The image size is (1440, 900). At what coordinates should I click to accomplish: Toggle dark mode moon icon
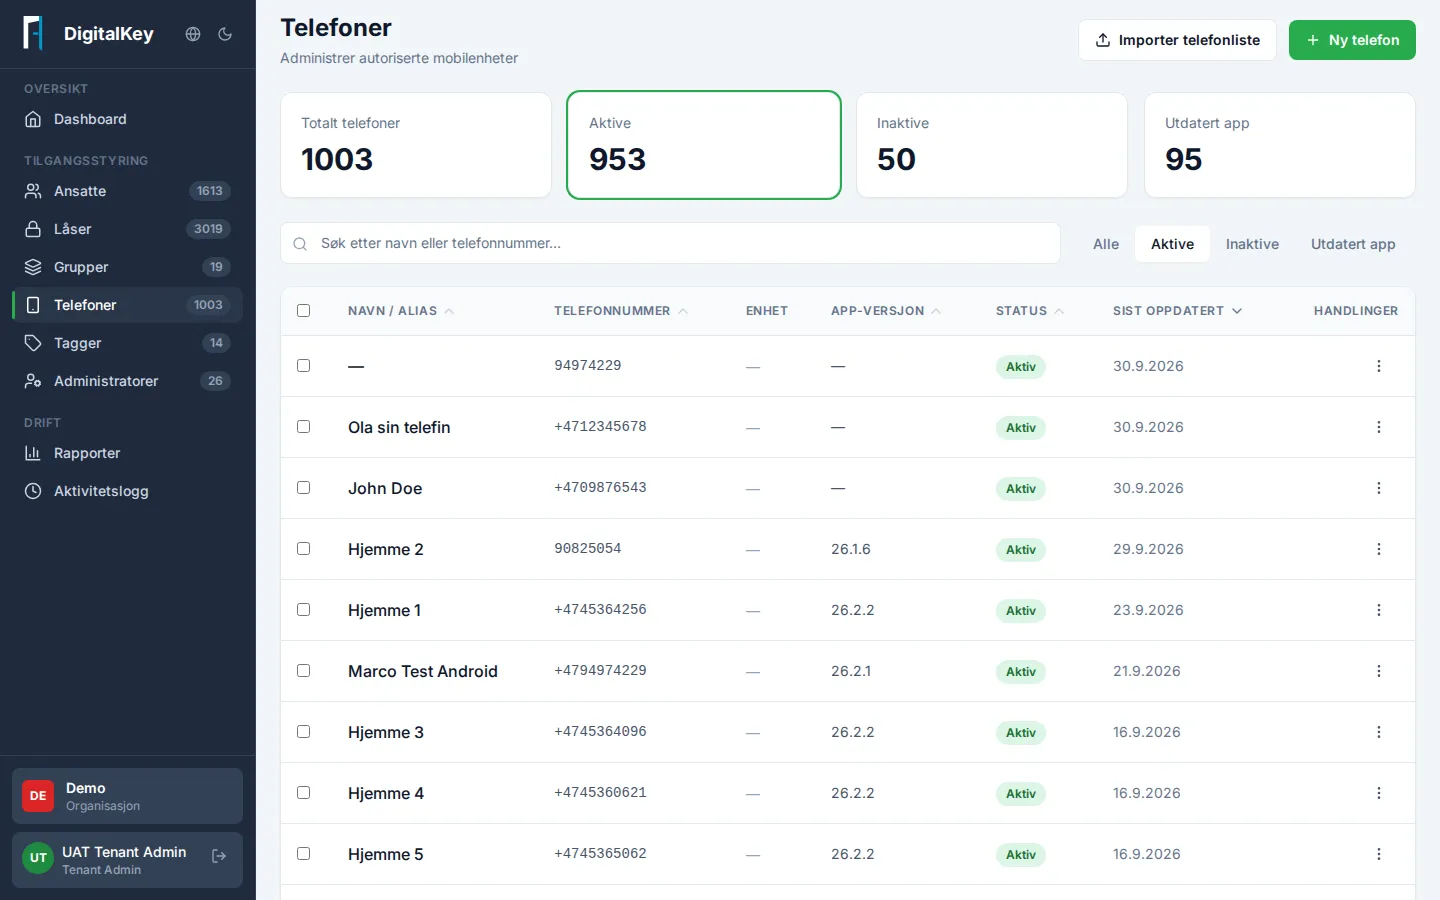(225, 34)
